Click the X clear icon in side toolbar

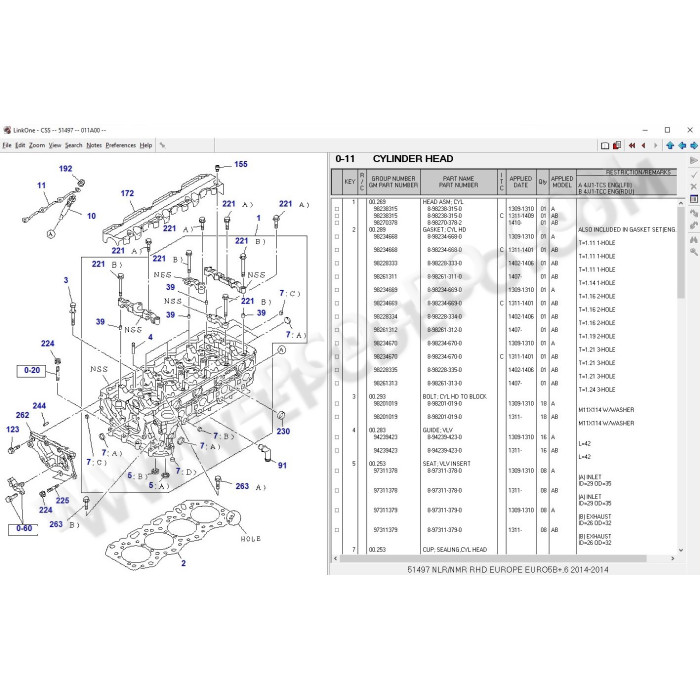click(x=694, y=187)
